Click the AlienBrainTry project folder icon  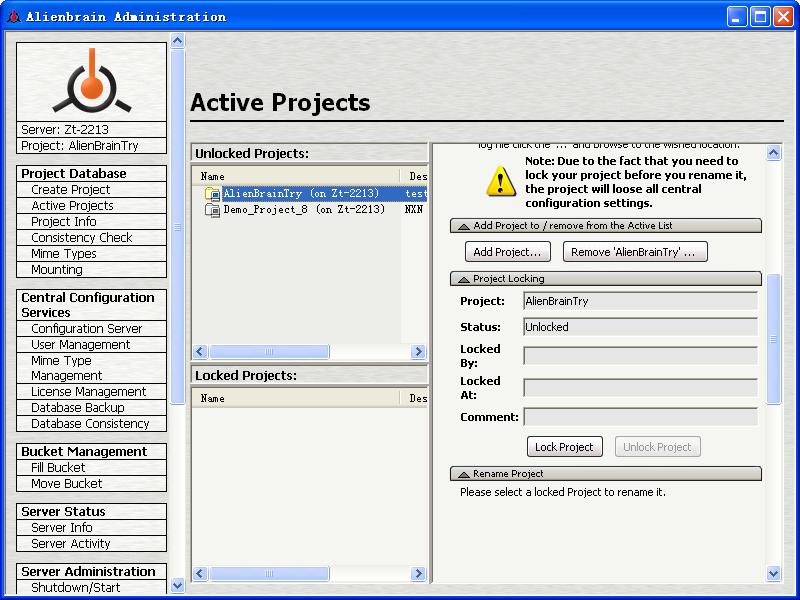[x=212, y=194]
